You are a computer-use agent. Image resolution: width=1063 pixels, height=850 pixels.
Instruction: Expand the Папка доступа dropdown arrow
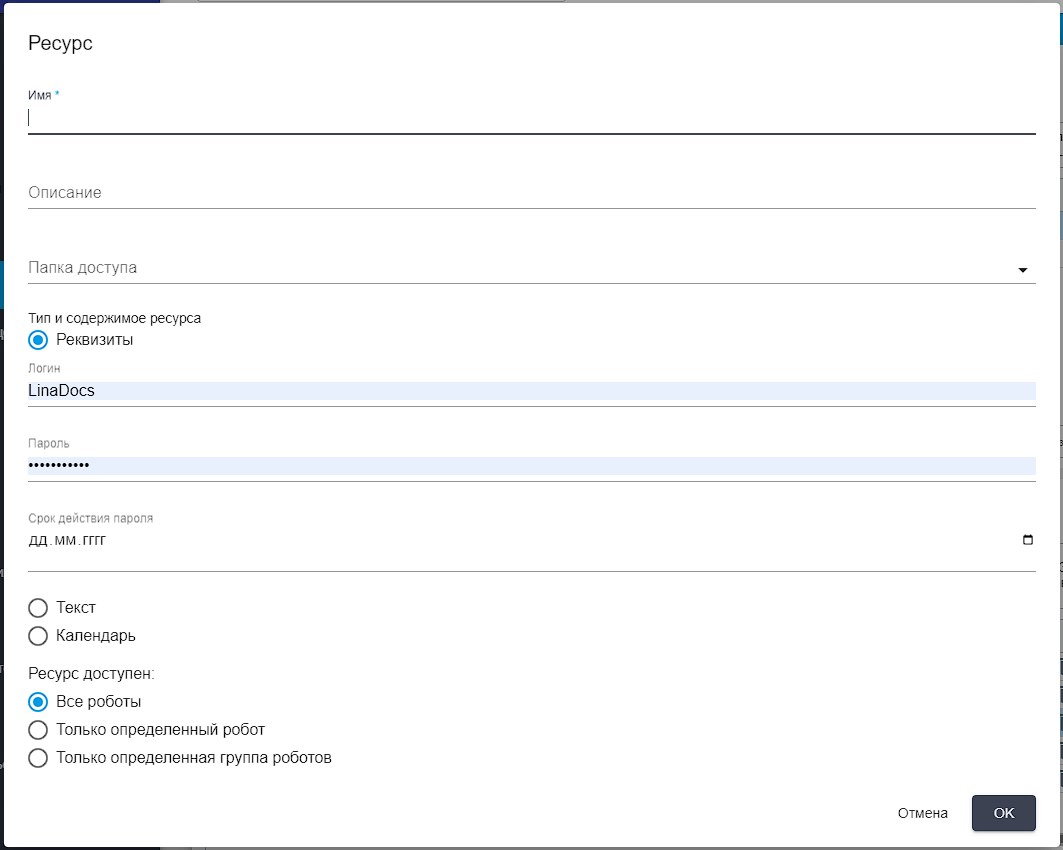tap(1022, 270)
